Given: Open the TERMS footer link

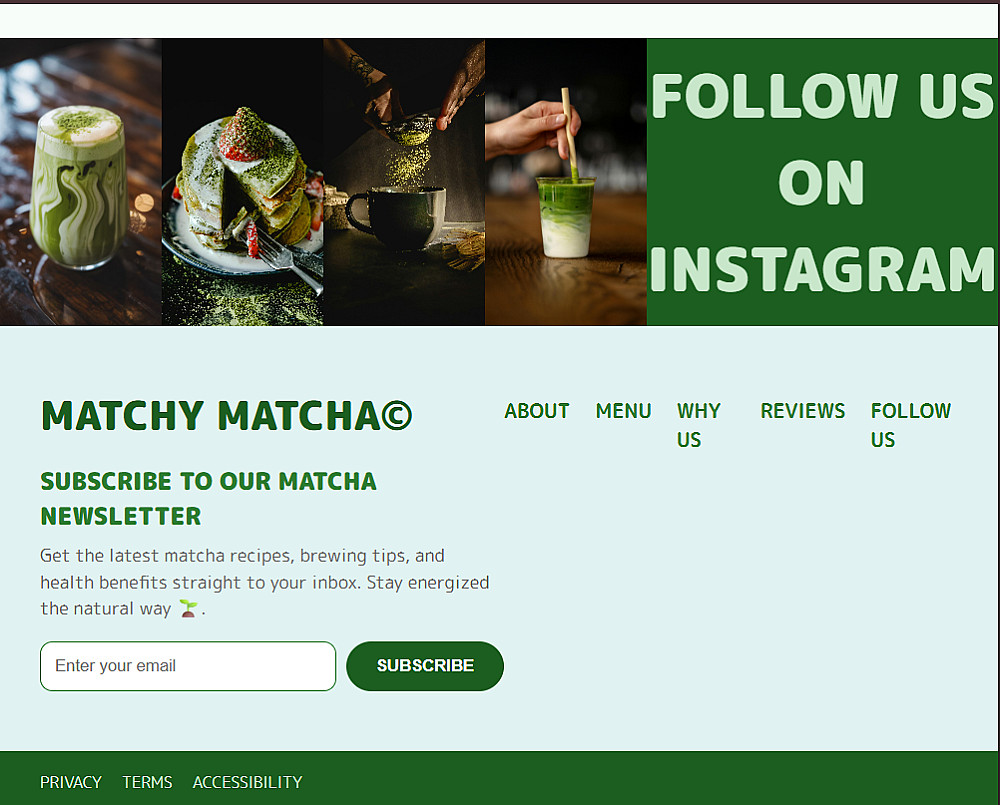Looking at the screenshot, I should click(x=147, y=782).
